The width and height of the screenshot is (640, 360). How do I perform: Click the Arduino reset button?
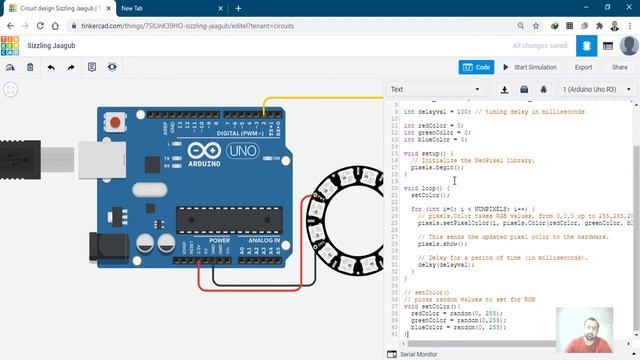(115, 122)
